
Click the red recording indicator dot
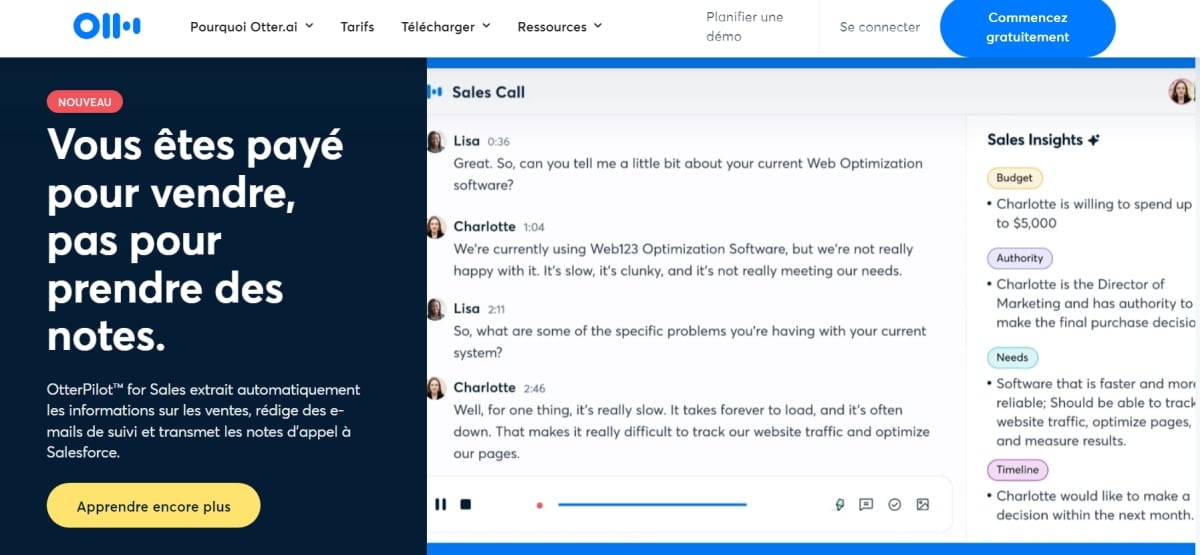pyautogui.click(x=540, y=505)
